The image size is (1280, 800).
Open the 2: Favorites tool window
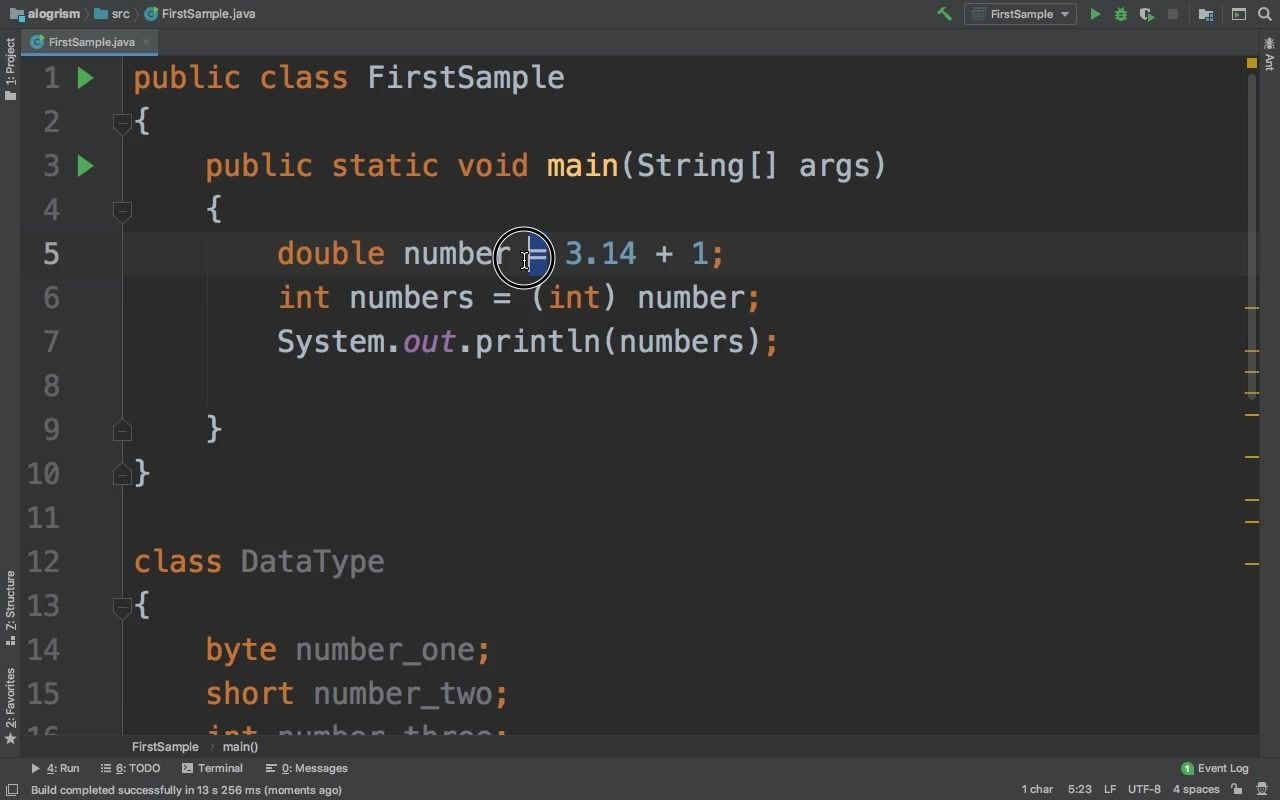10,706
